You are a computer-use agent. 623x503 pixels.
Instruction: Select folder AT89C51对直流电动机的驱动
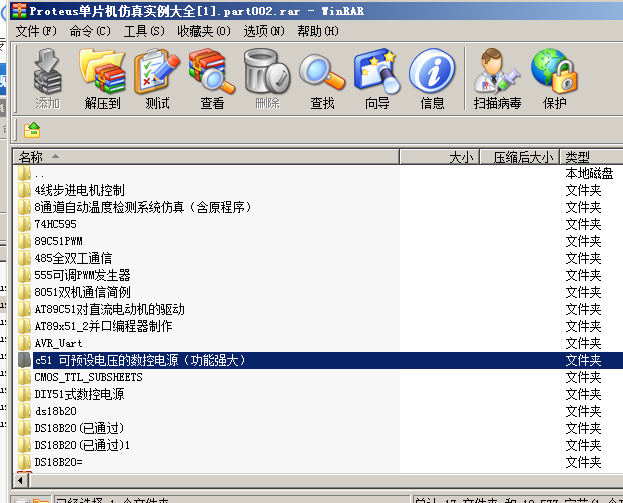pyautogui.click(x=109, y=310)
